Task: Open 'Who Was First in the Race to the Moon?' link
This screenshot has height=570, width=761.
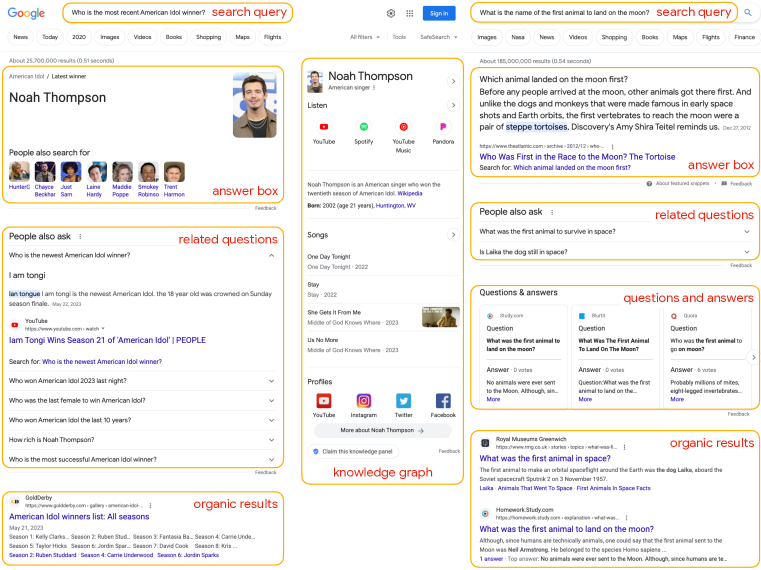Action: (577, 157)
